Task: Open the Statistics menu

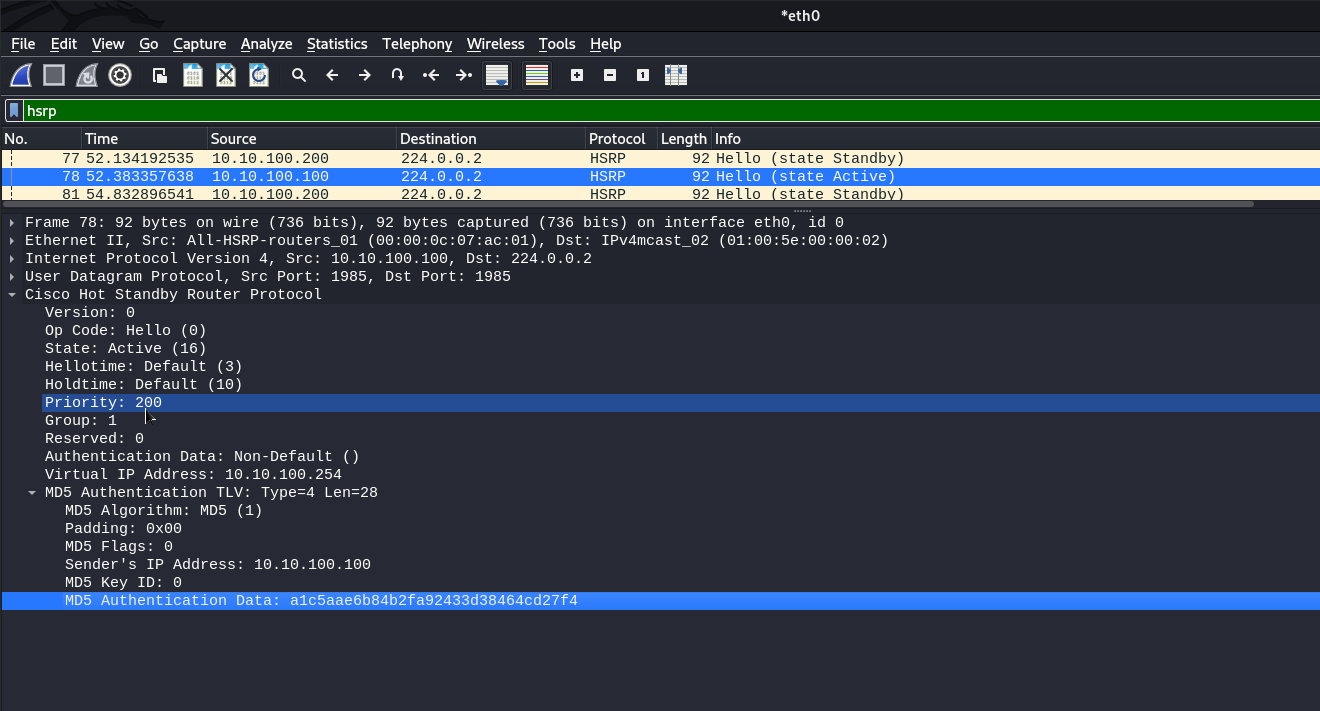Action: [337, 44]
